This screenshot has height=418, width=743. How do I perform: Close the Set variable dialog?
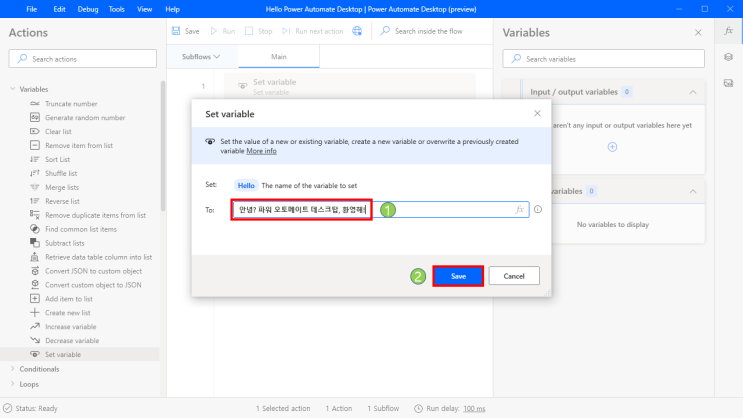(537, 113)
